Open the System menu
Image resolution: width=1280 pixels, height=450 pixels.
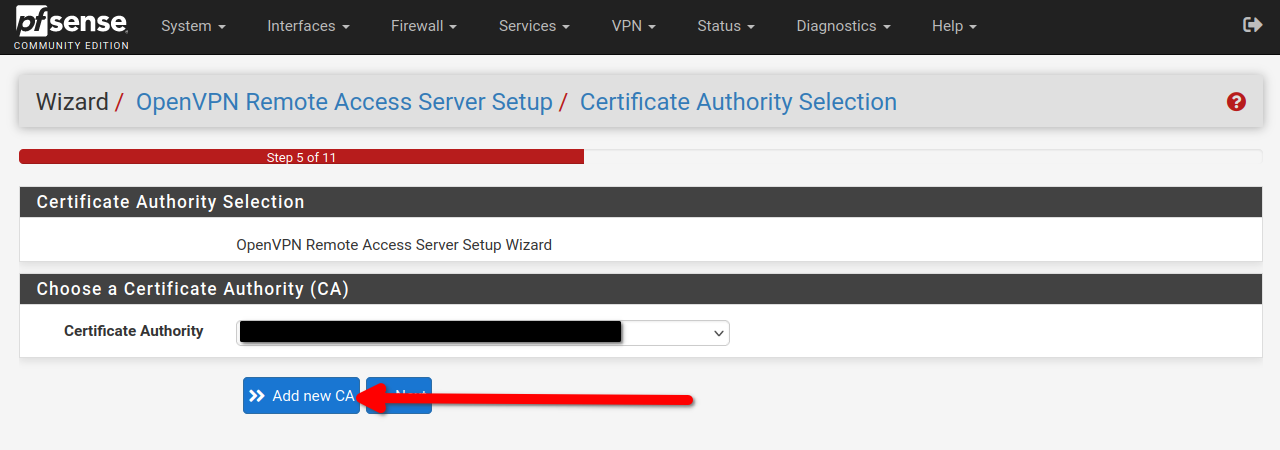193,26
